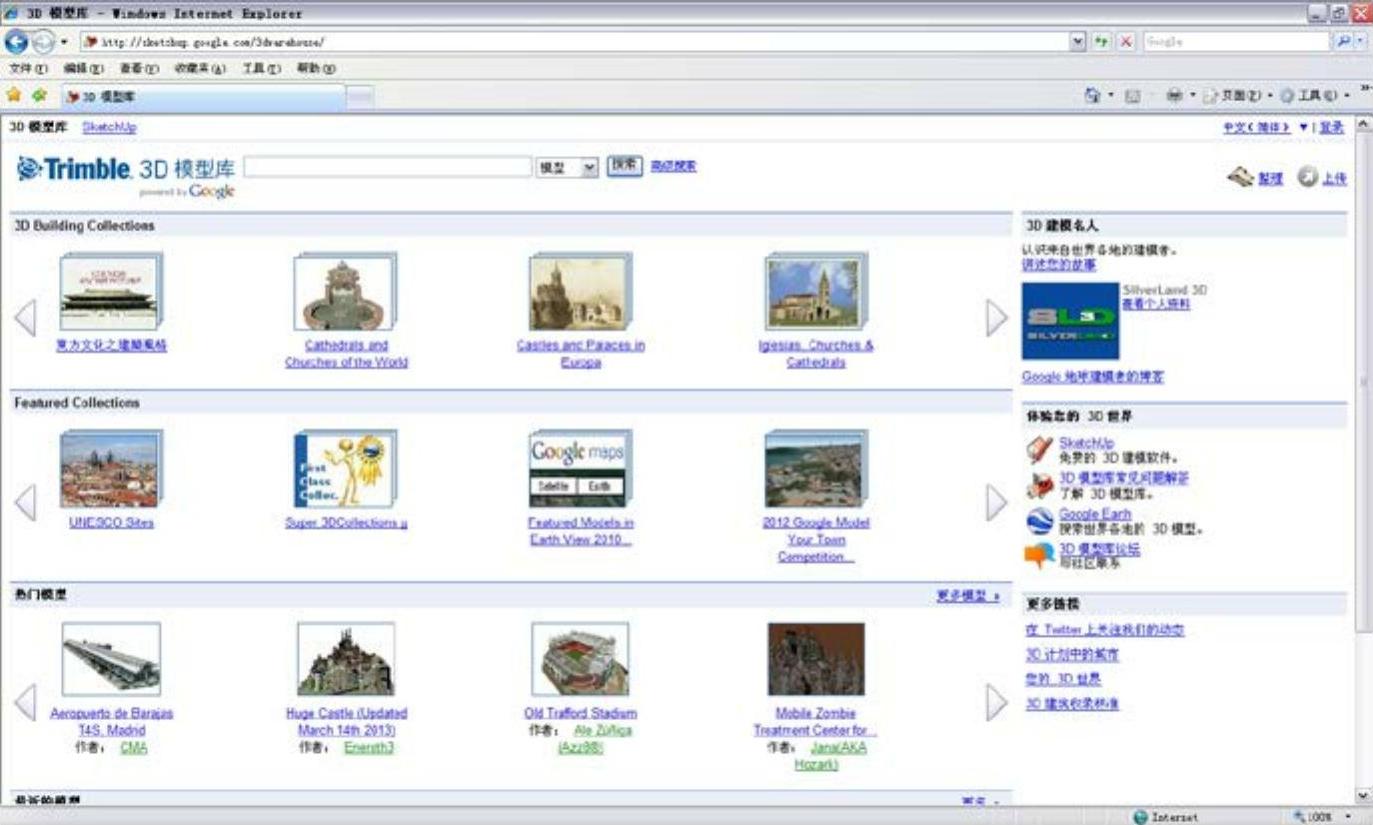Image resolution: width=1373 pixels, height=825 pixels.
Task: Open the UNESCO Sites collection thumbnail
Action: pos(110,469)
